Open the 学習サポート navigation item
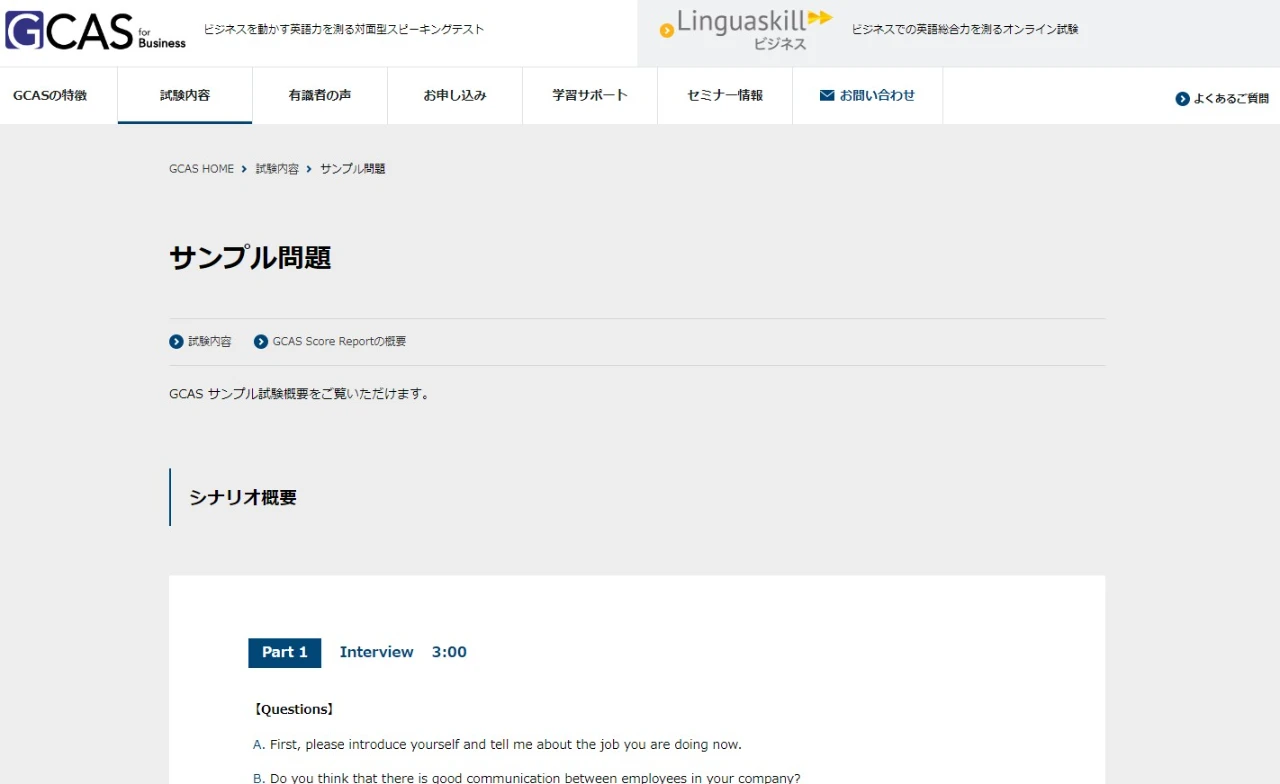This screenshot has height=784, width=1280. pos(589,95)
